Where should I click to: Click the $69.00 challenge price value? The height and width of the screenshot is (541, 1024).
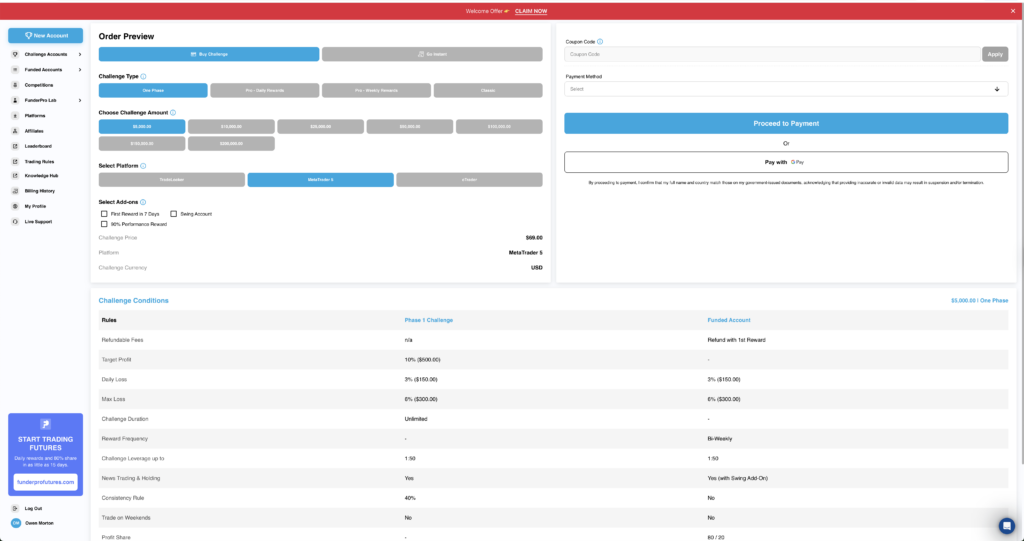pos(534,238)
